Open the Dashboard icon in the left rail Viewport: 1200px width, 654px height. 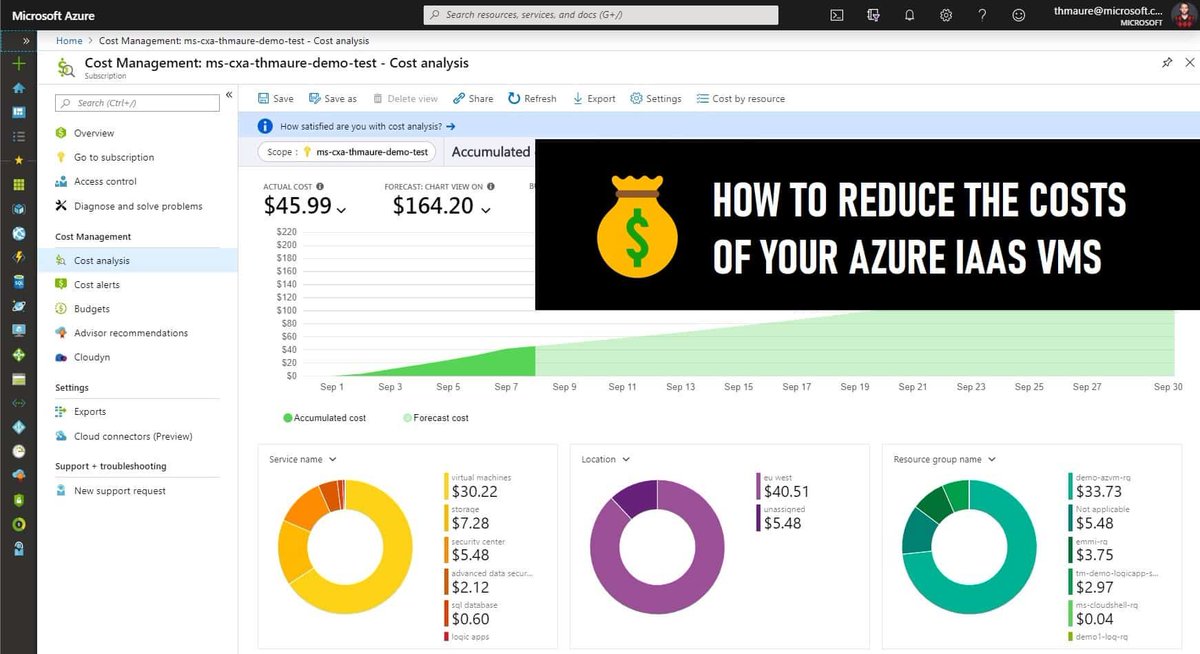point(18,112)
